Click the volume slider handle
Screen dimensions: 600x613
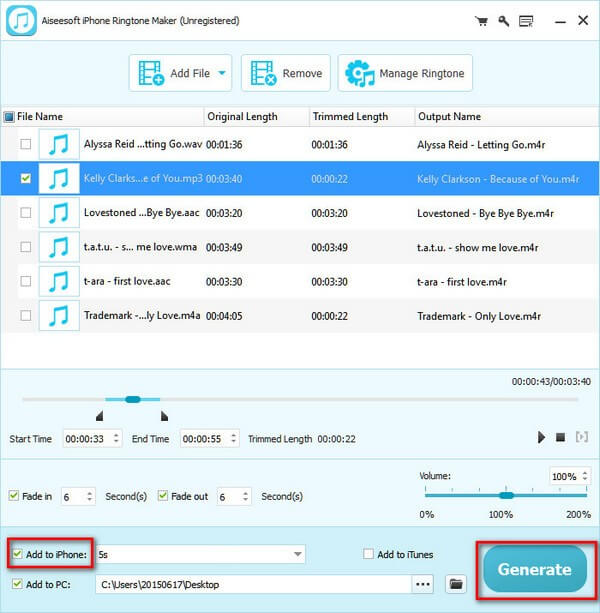[507, 495]
